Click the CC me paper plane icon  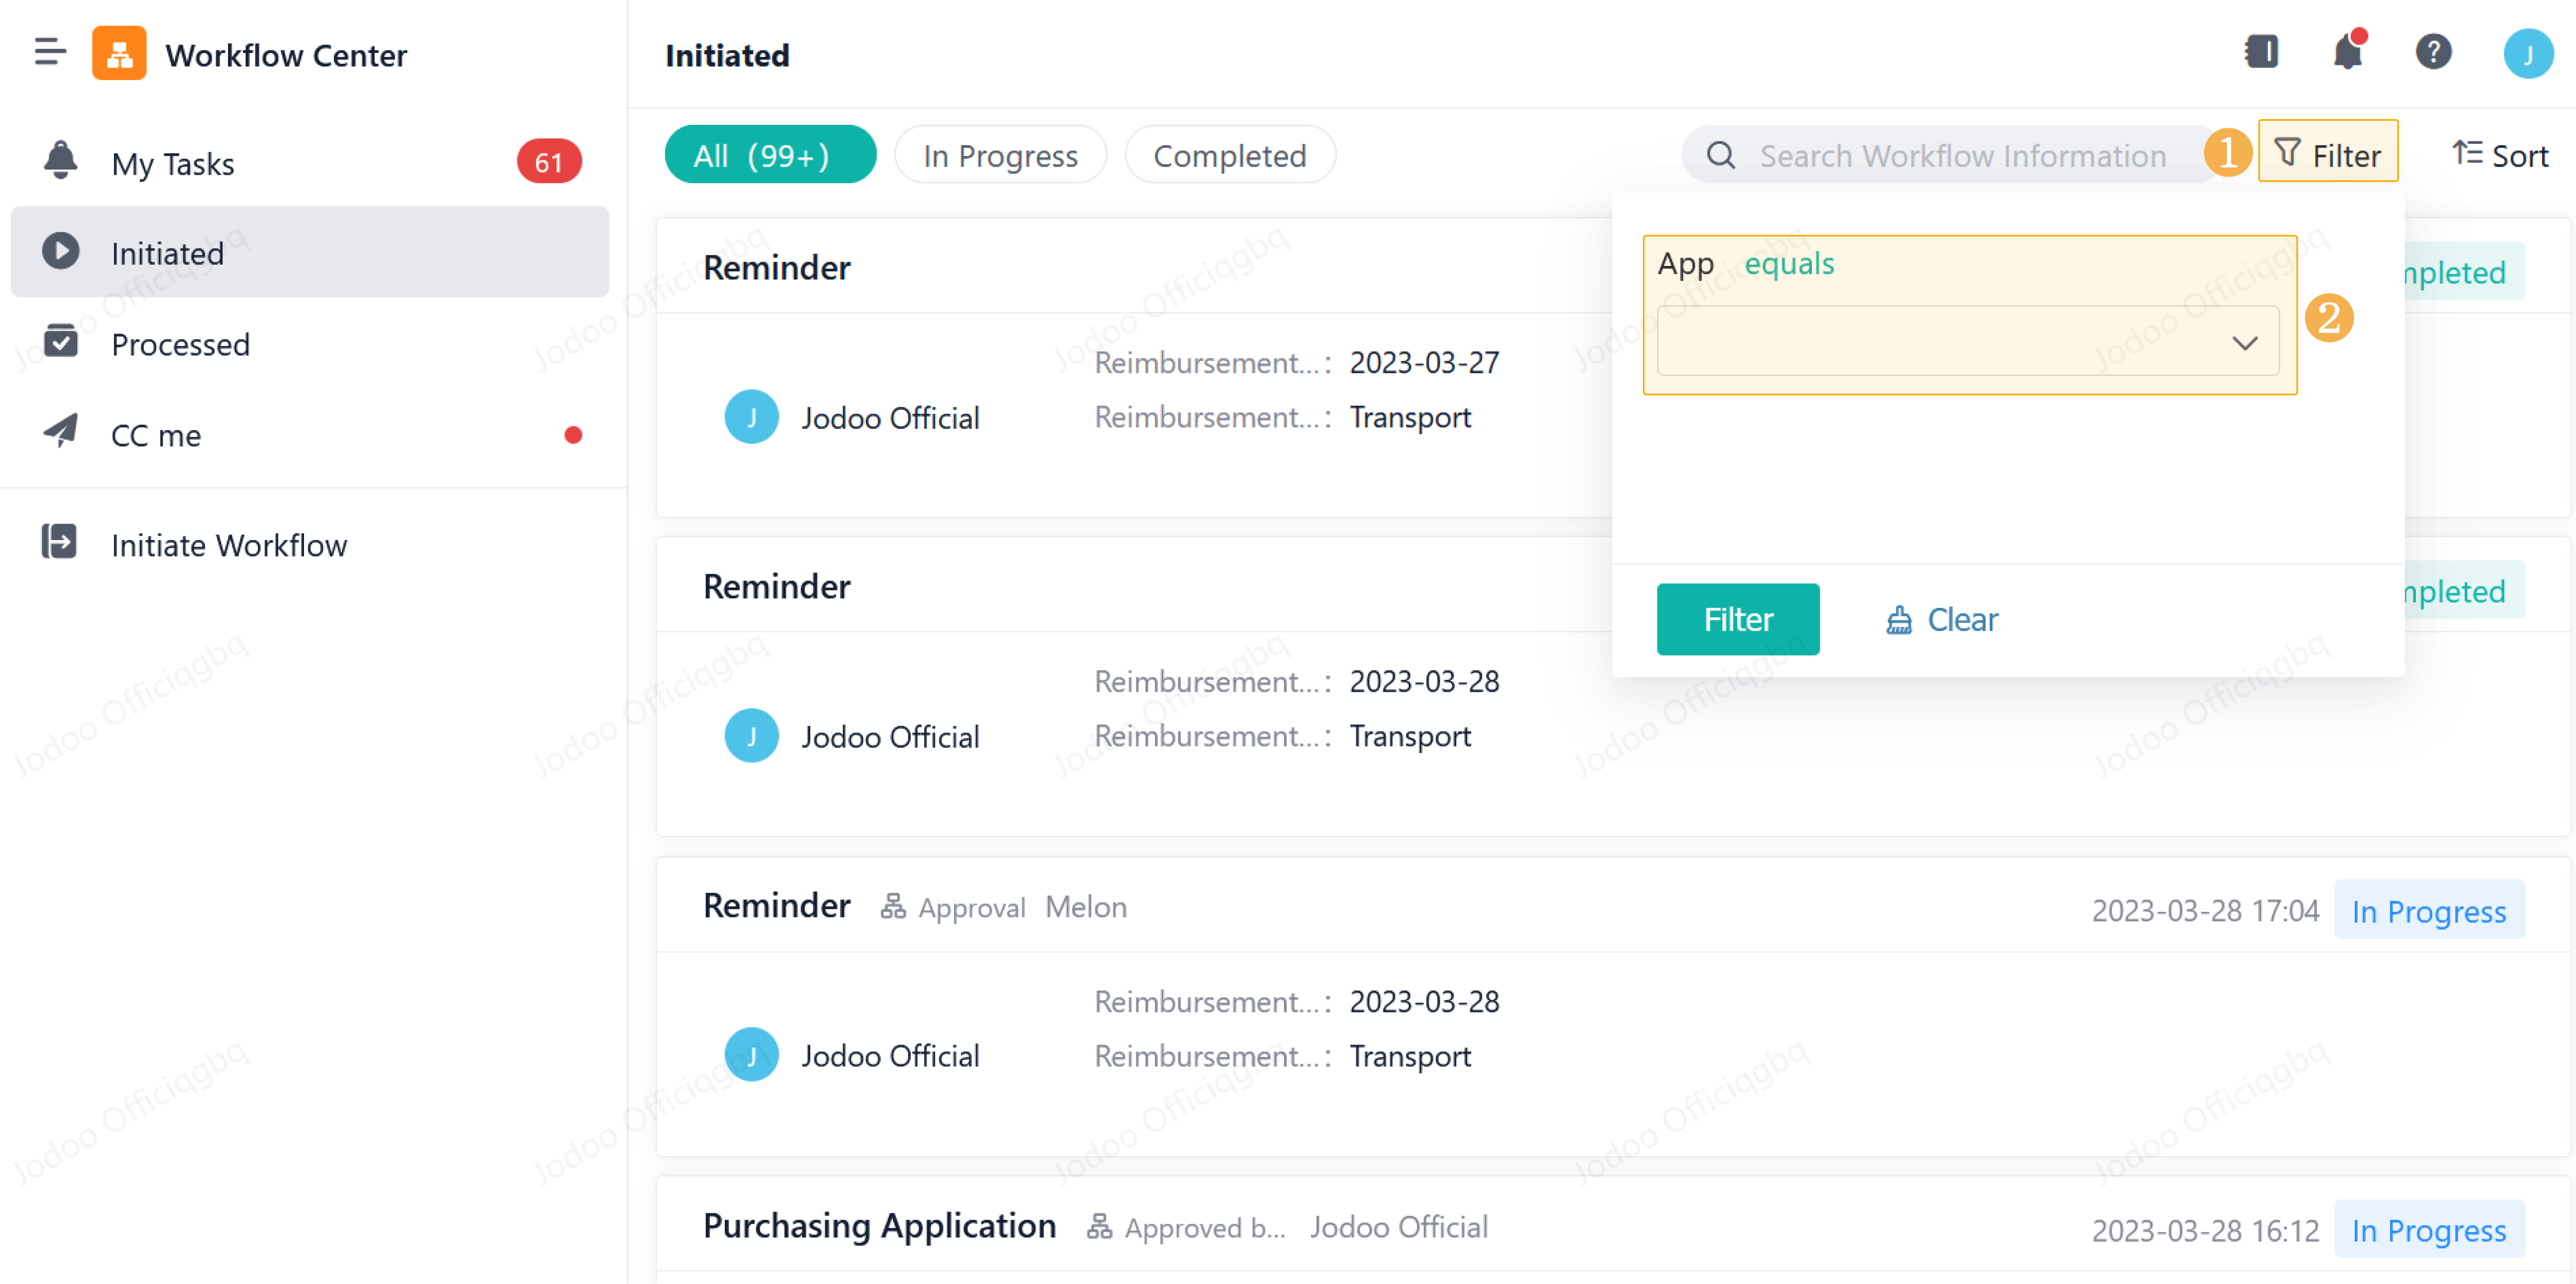(x=61, y=431)
